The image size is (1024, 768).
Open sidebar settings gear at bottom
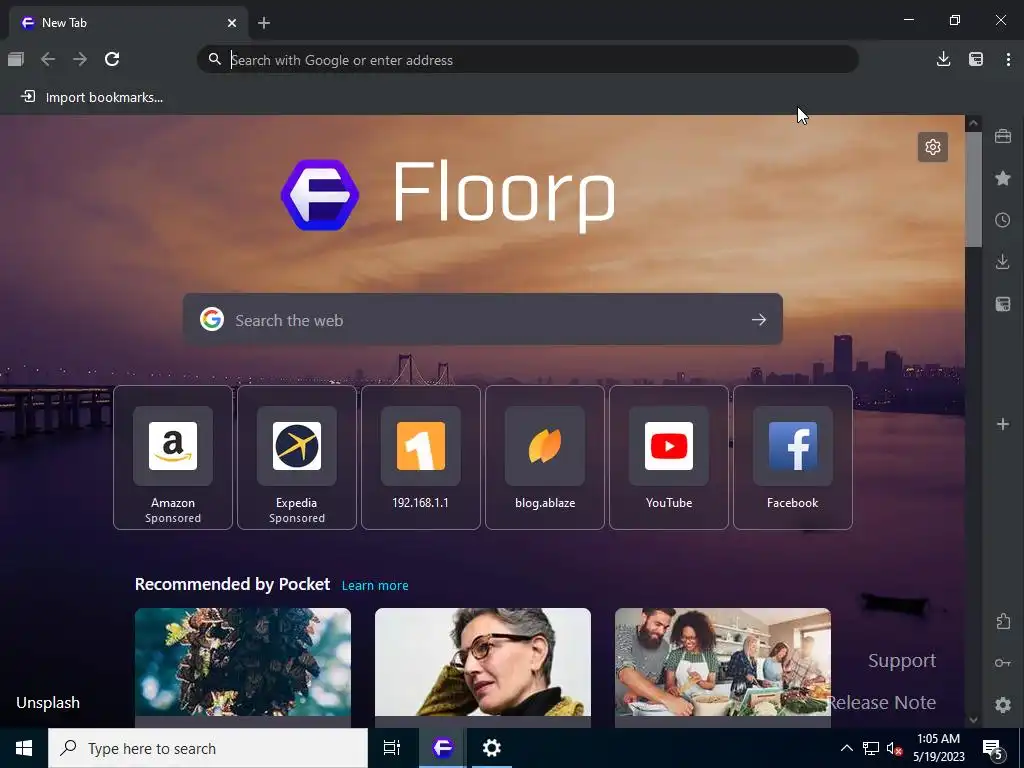tap(1002, 705)
